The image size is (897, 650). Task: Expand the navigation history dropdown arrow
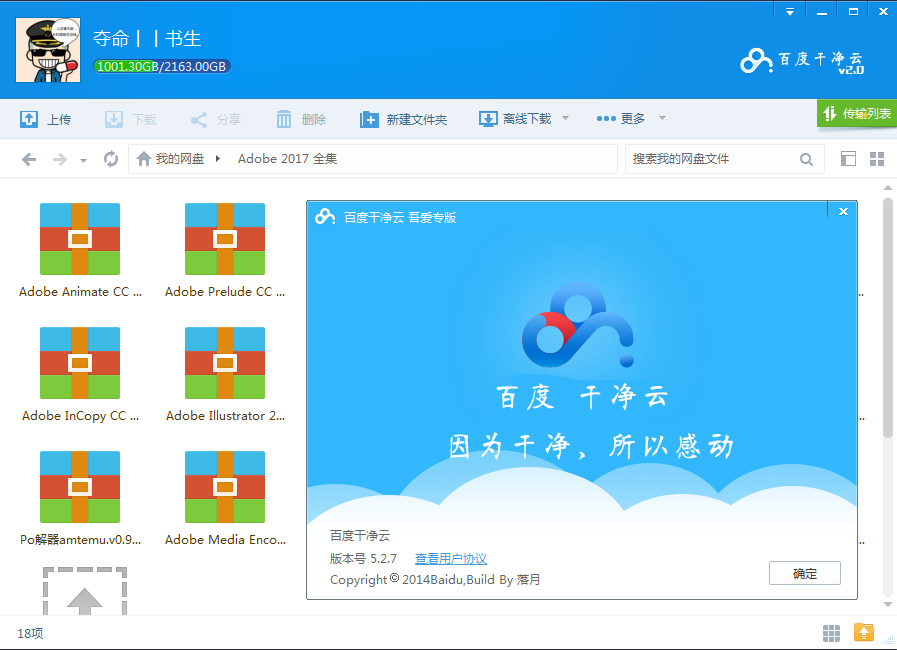[x=84, y=161]
